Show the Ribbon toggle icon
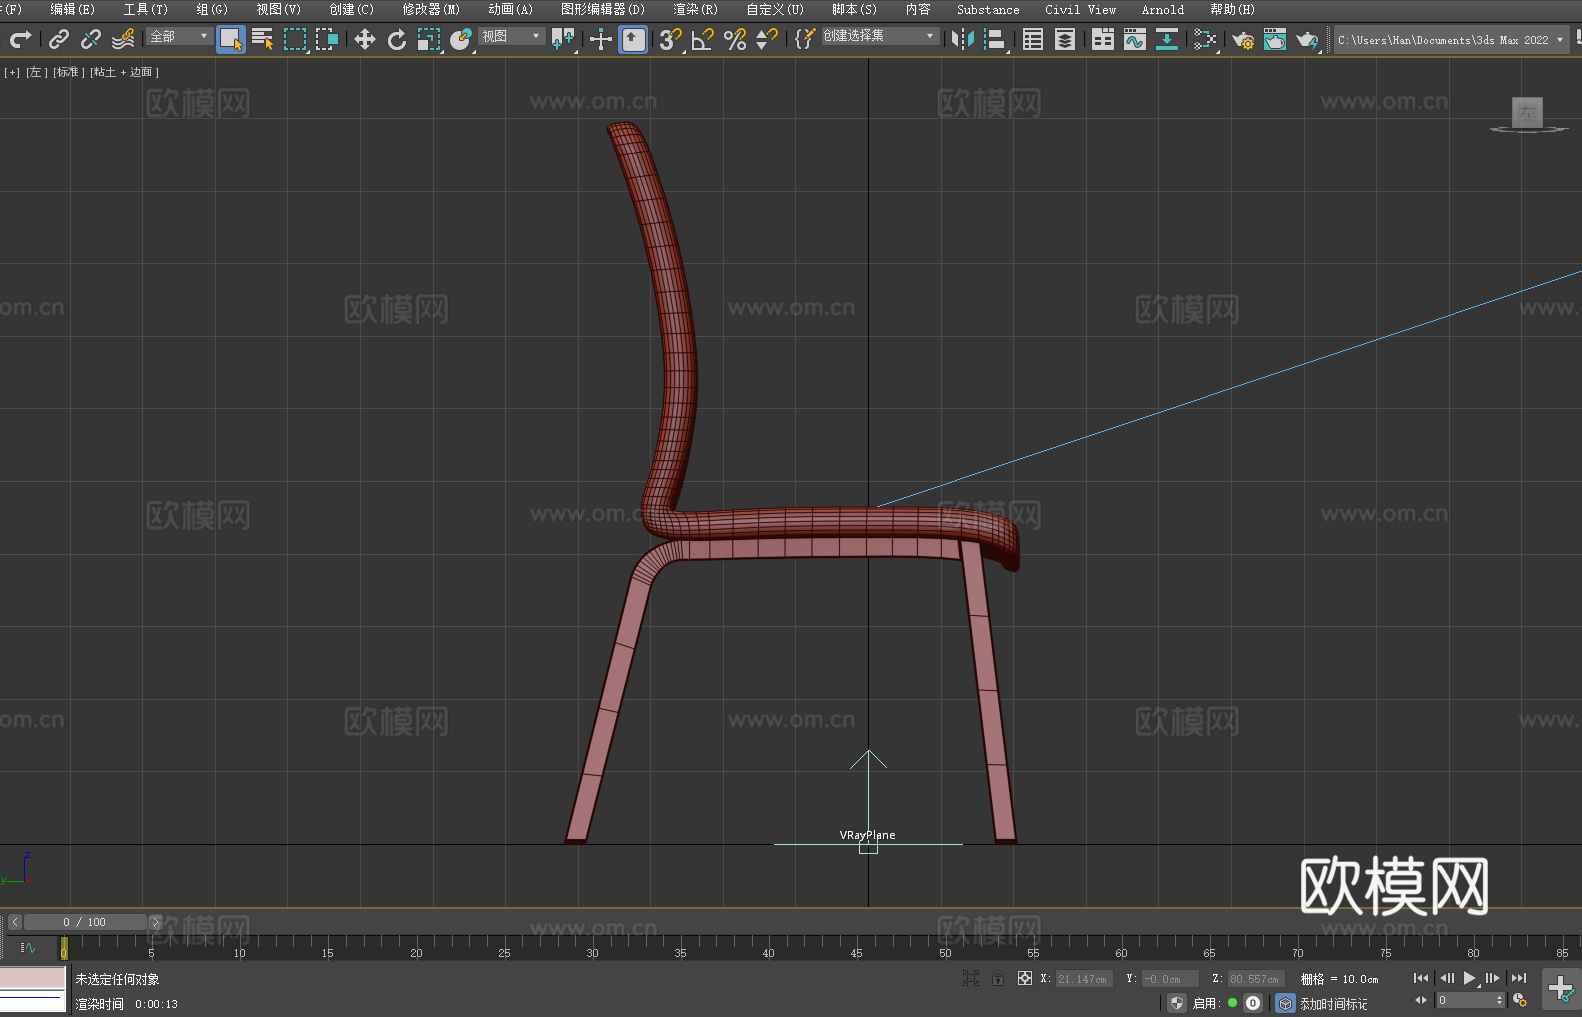The height and width of the screenshot is (1017, 1582). coord(1103,39)
